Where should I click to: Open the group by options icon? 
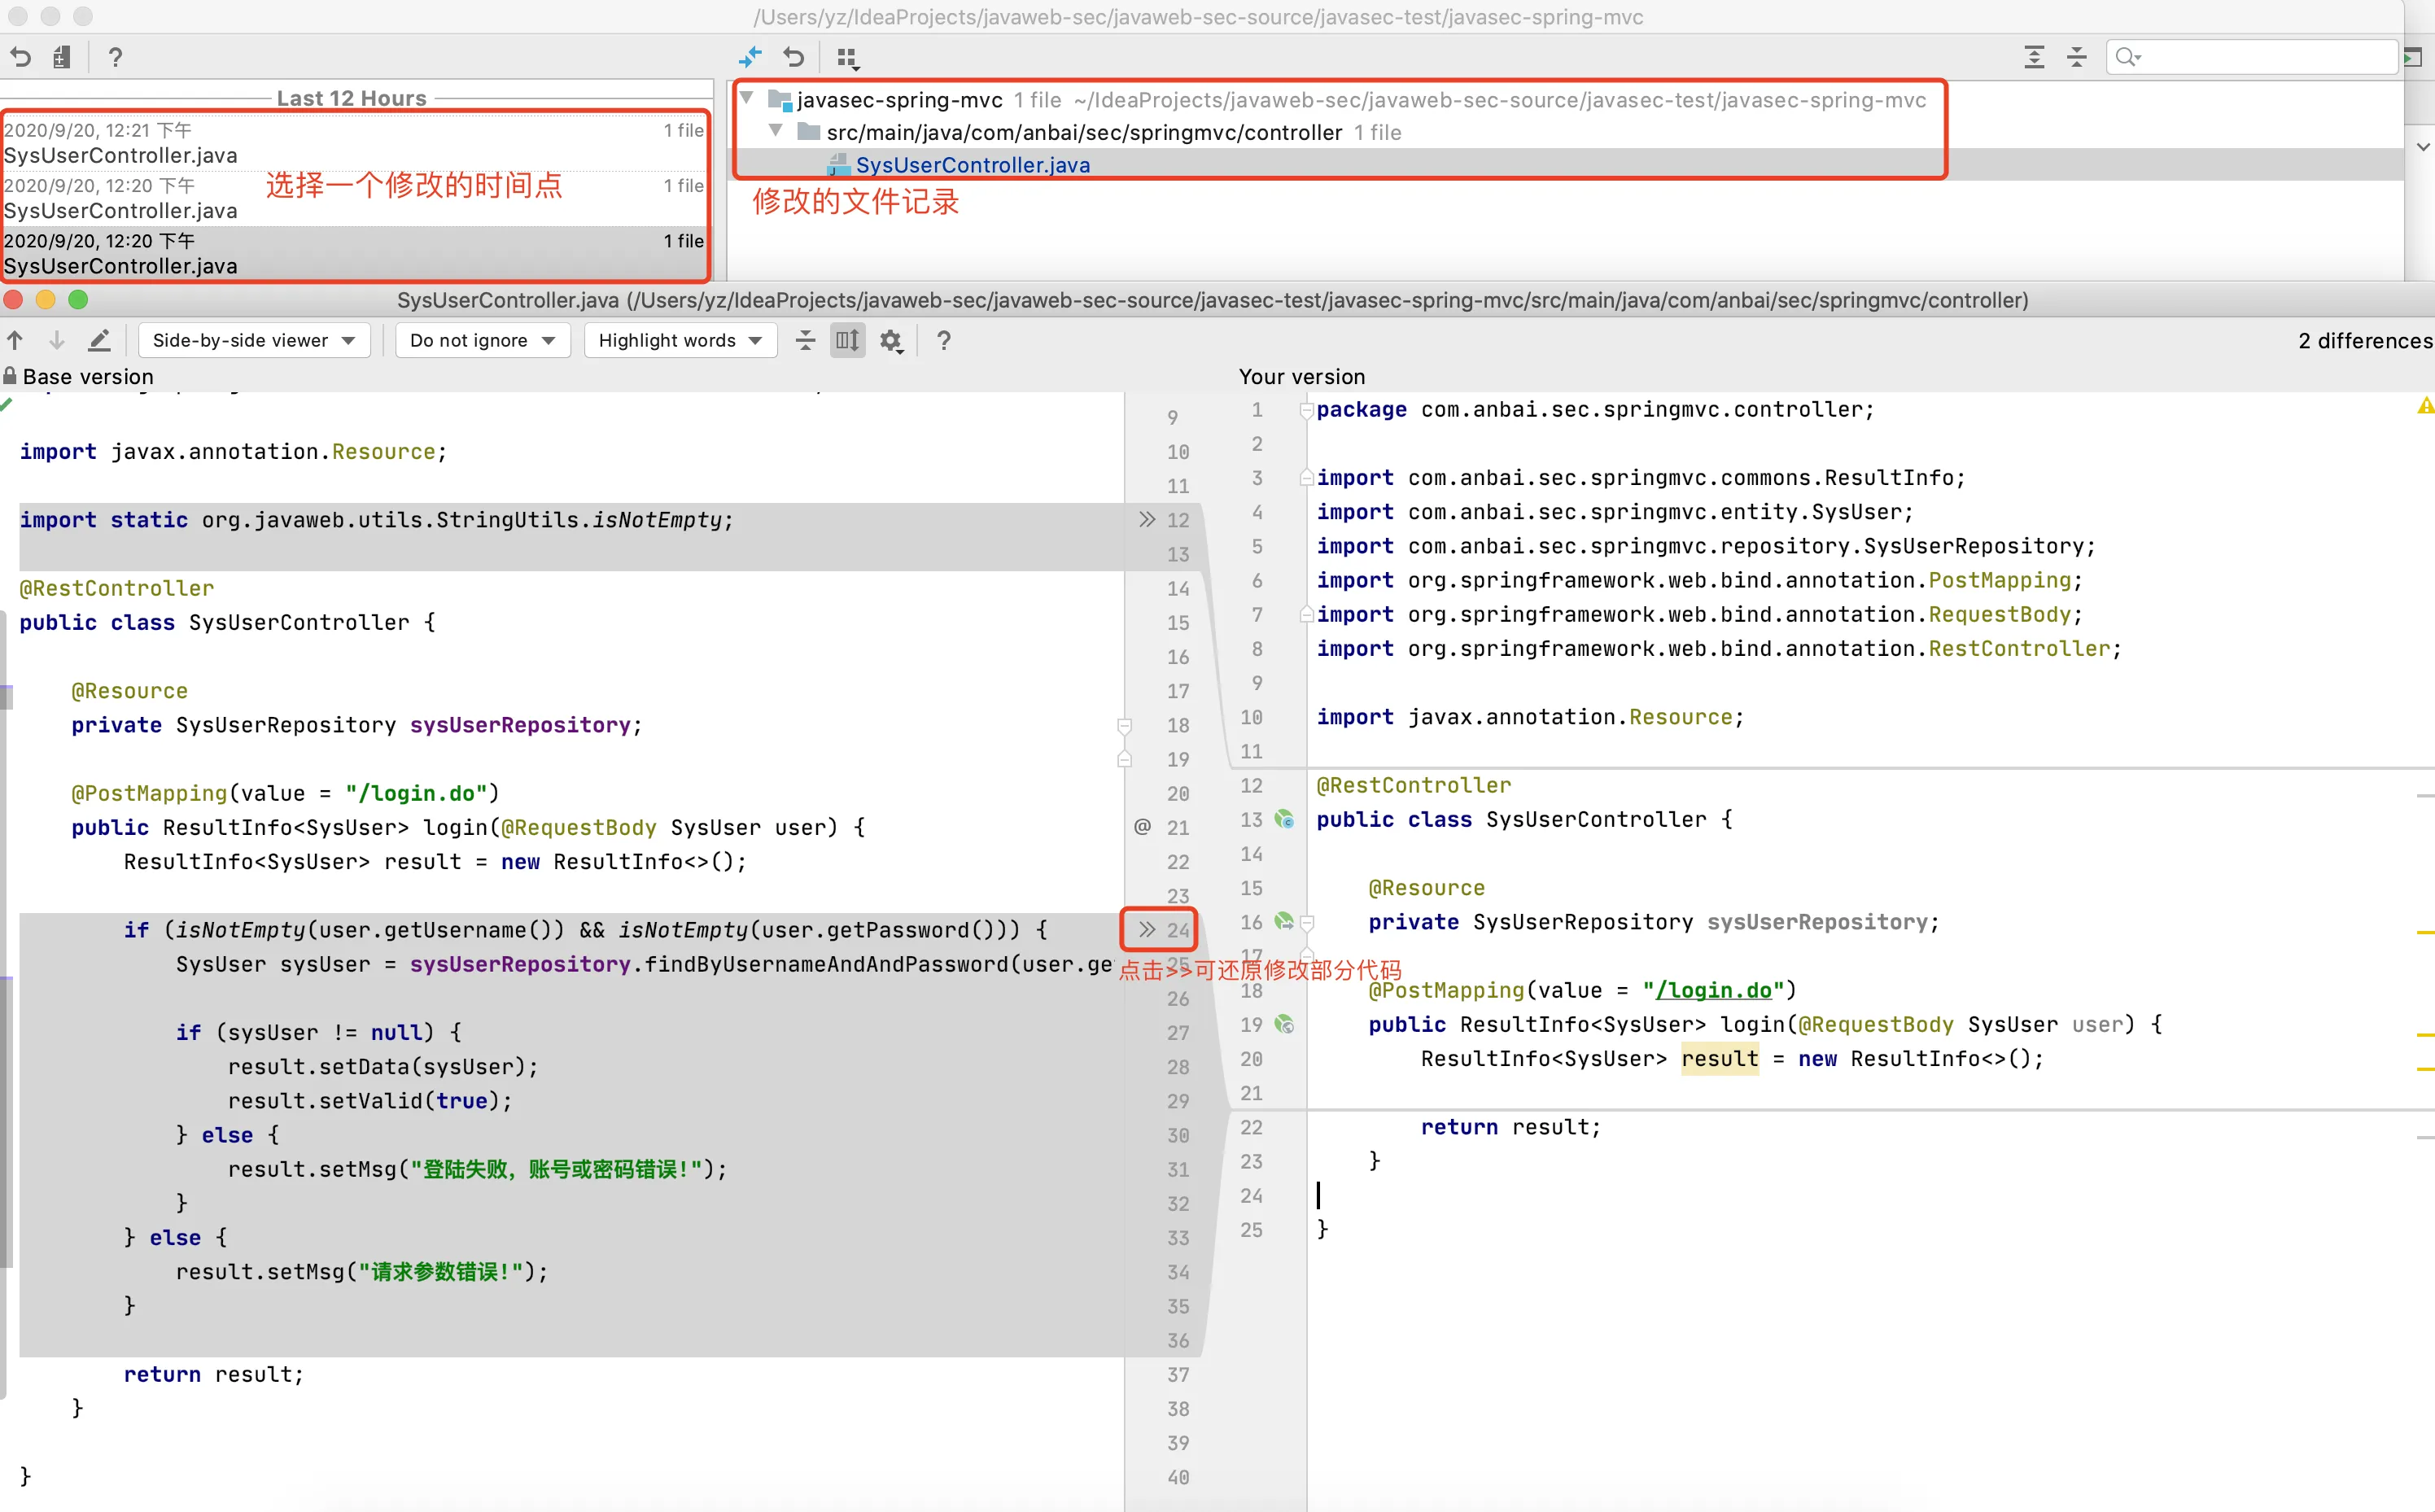(x=847, y=58)
